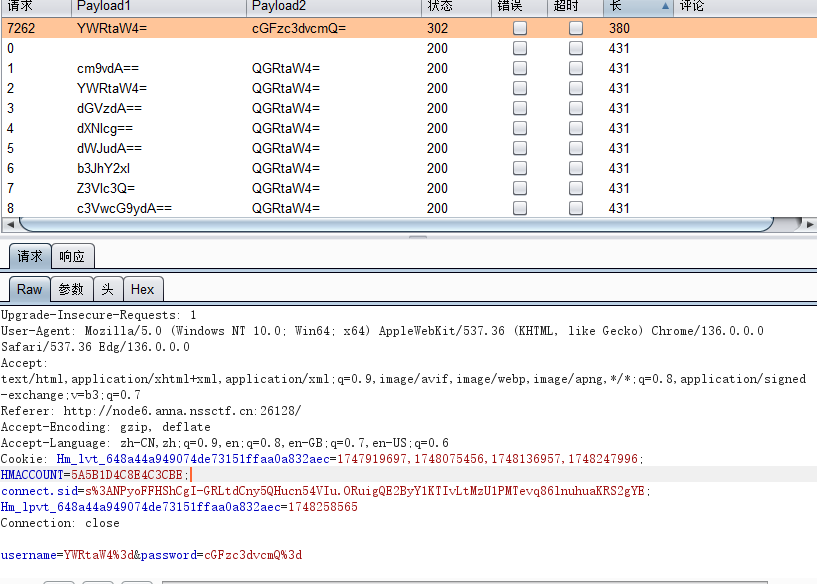Click the Payload1 cell b3JhY2xl
The width and height of the screenshot is (817, 584).
coord(103,168)
